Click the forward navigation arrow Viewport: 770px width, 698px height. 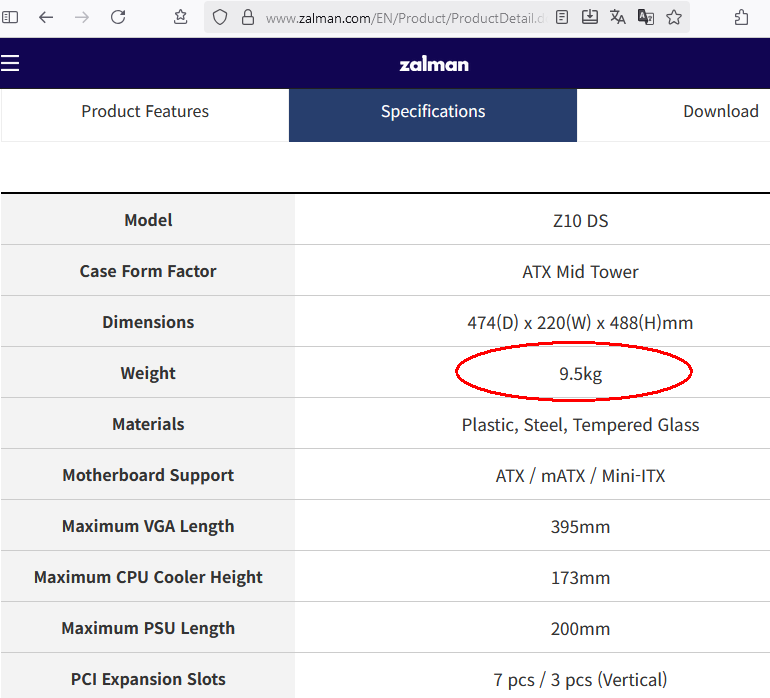click(x=82, y=17)
